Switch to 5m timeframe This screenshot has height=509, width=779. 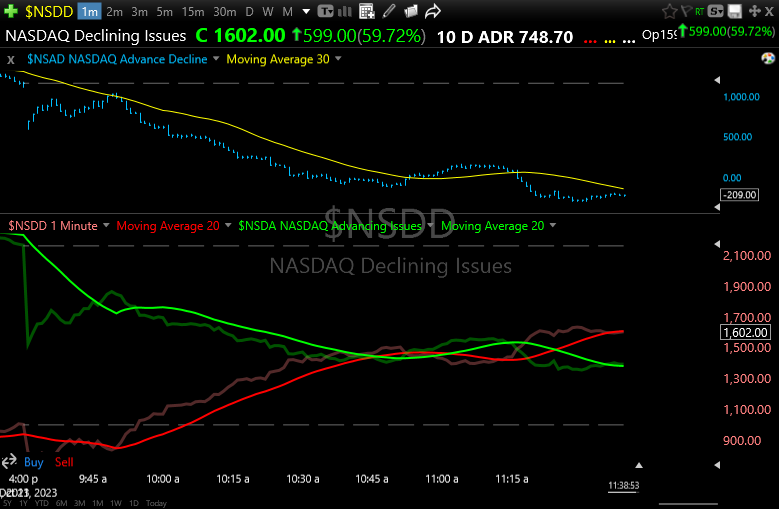click(165, 12)
